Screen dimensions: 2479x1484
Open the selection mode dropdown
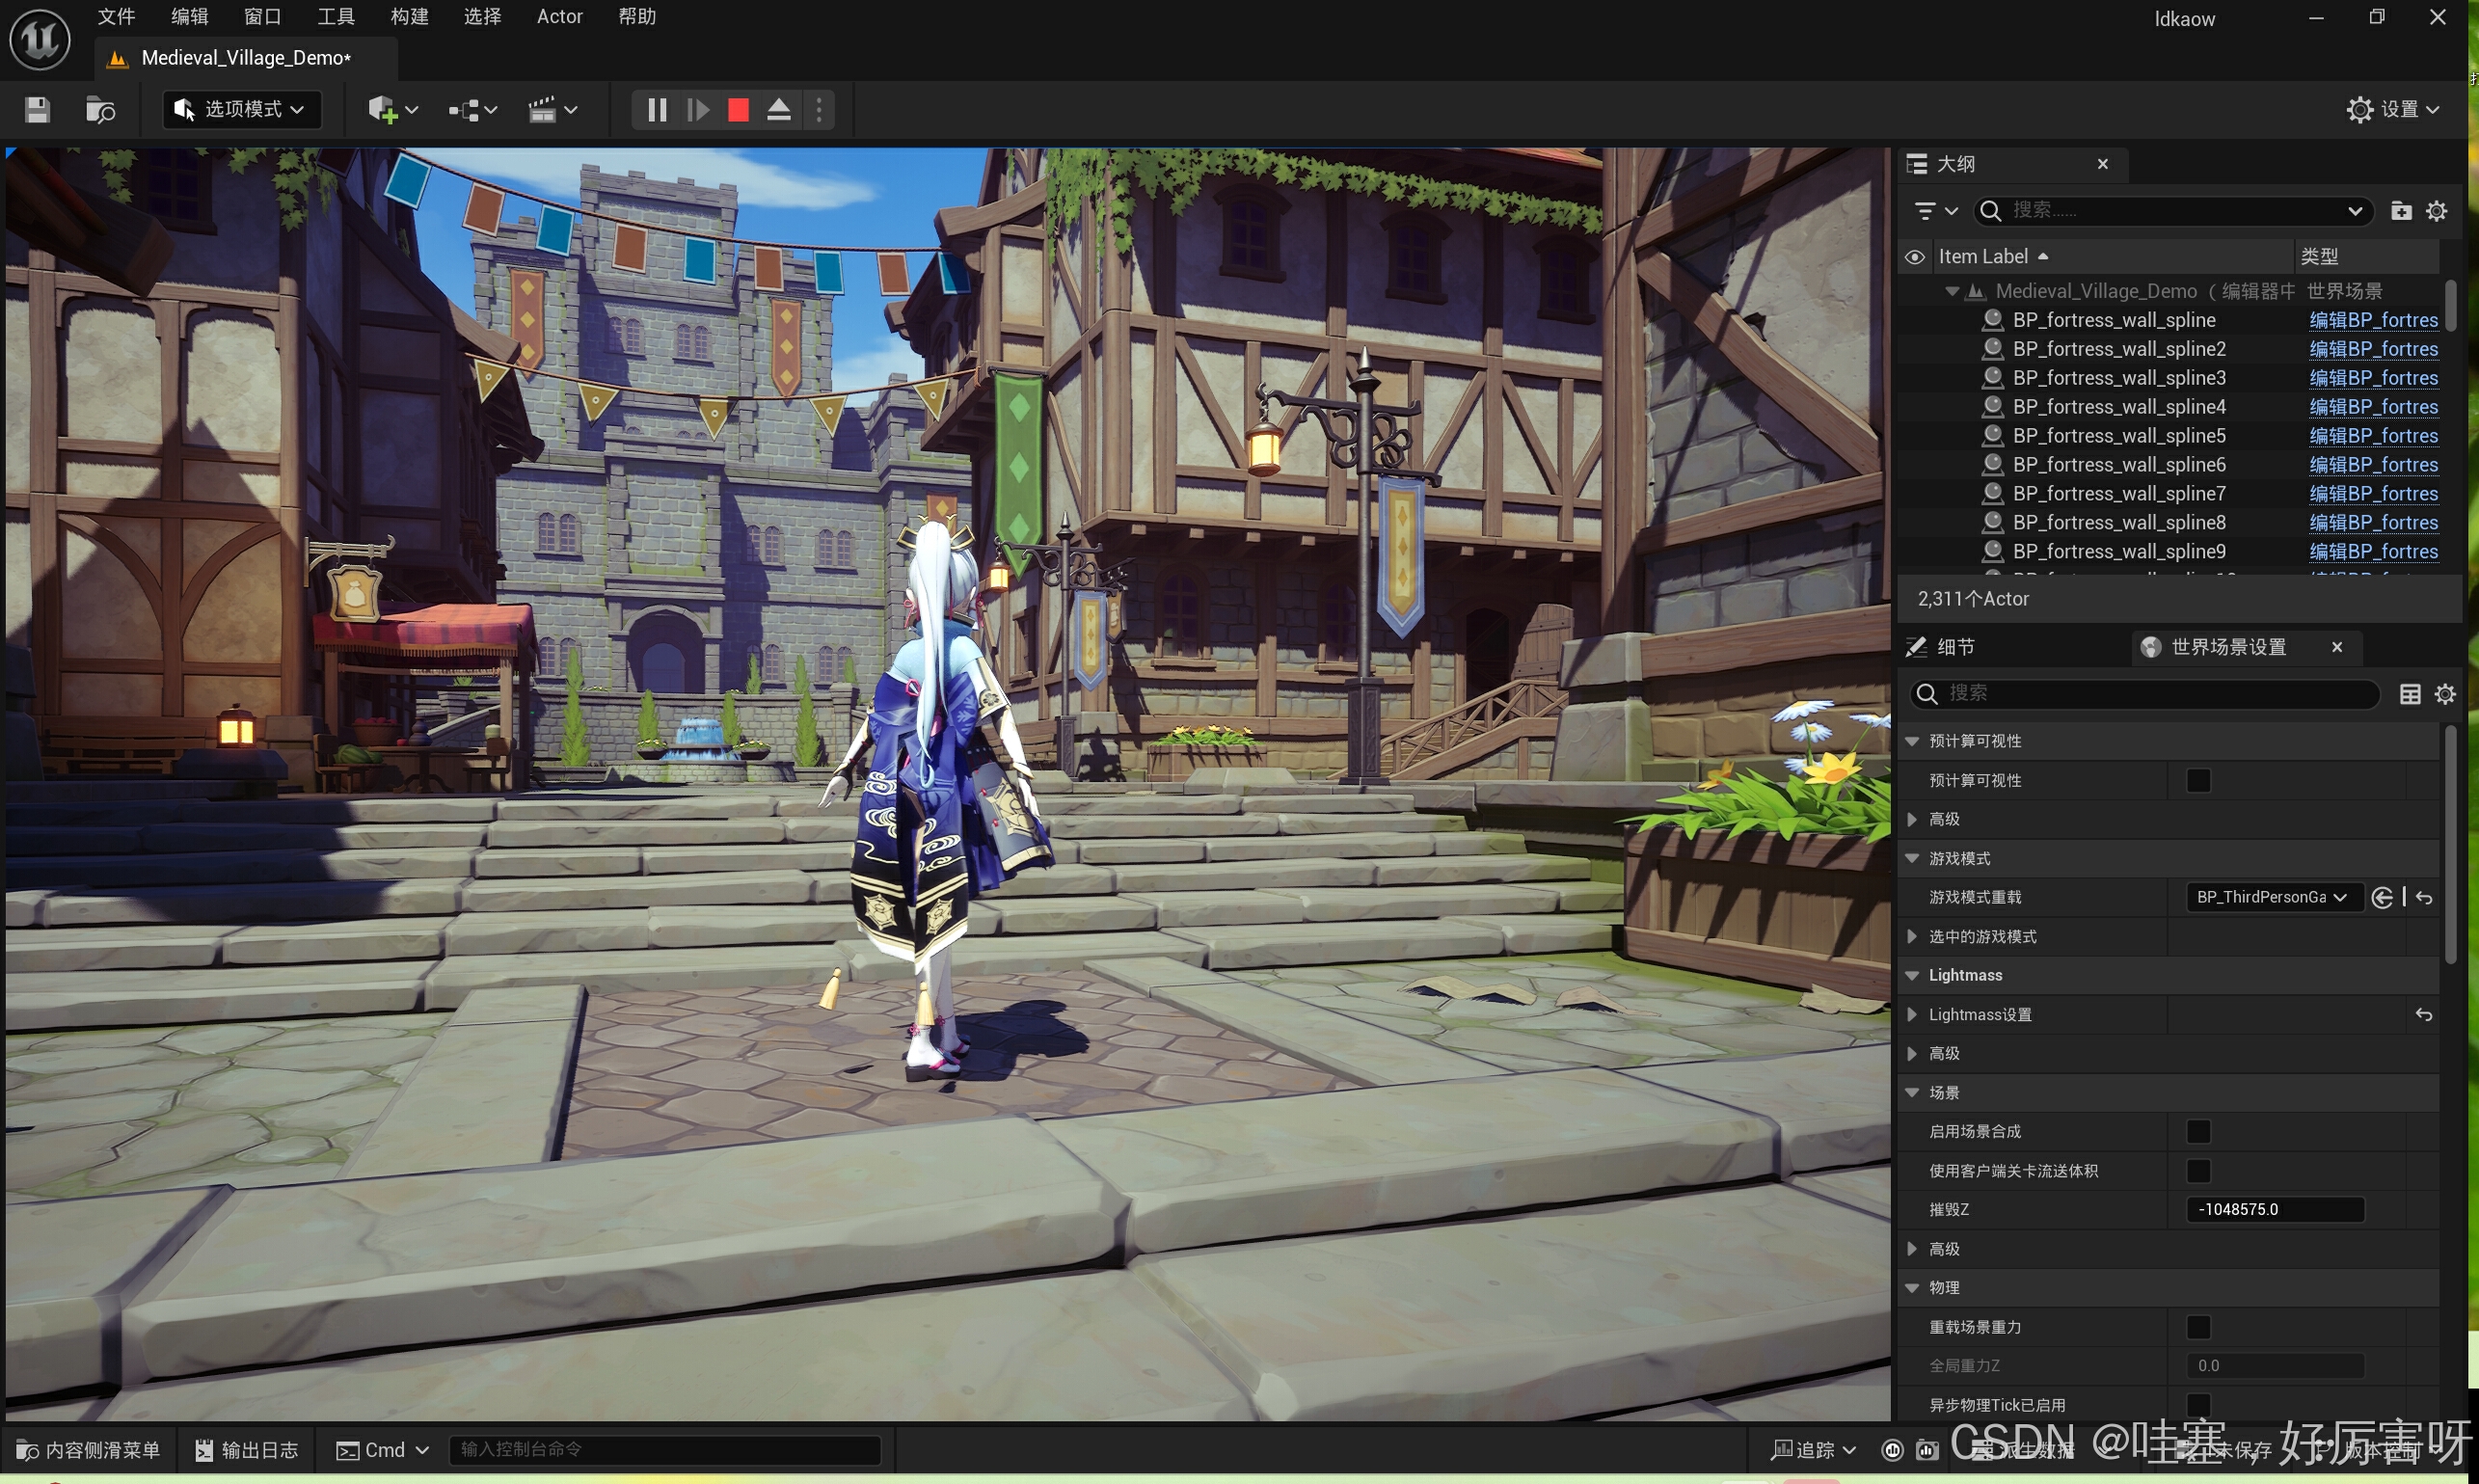tap(241, 110)
